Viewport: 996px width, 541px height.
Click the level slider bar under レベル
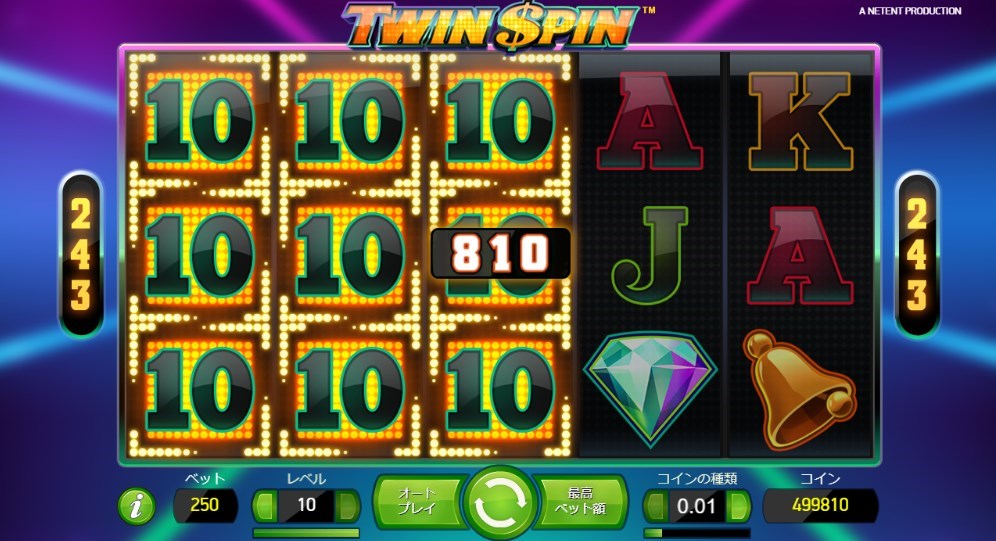tap(306, 533)
